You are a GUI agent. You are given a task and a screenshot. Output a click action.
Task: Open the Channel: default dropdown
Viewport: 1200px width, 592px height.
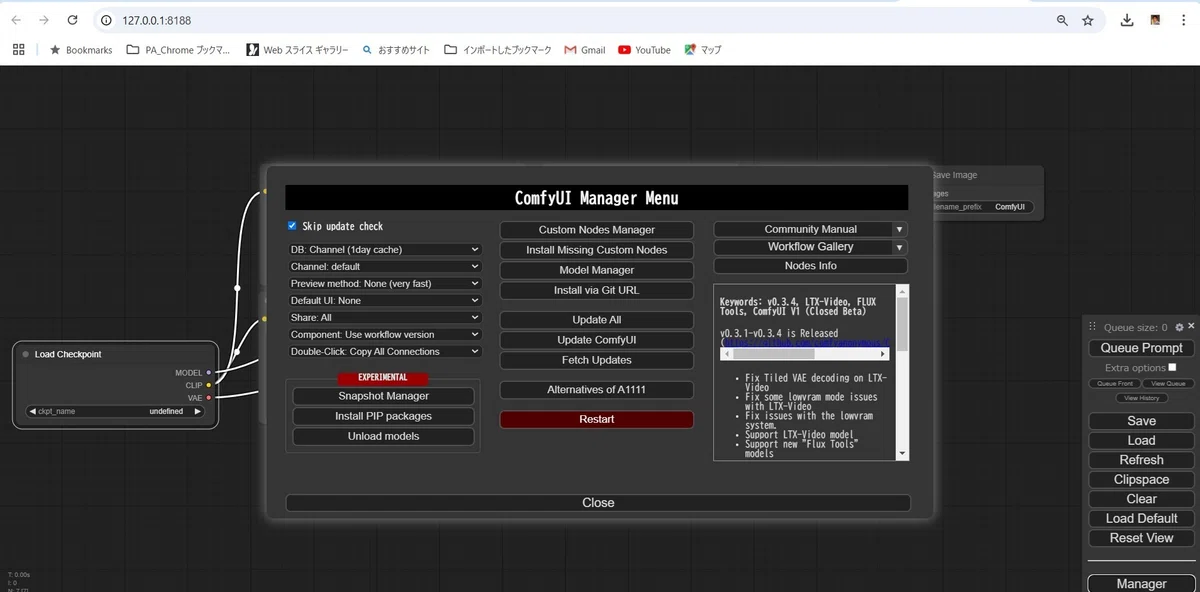(x=384, y=267)
